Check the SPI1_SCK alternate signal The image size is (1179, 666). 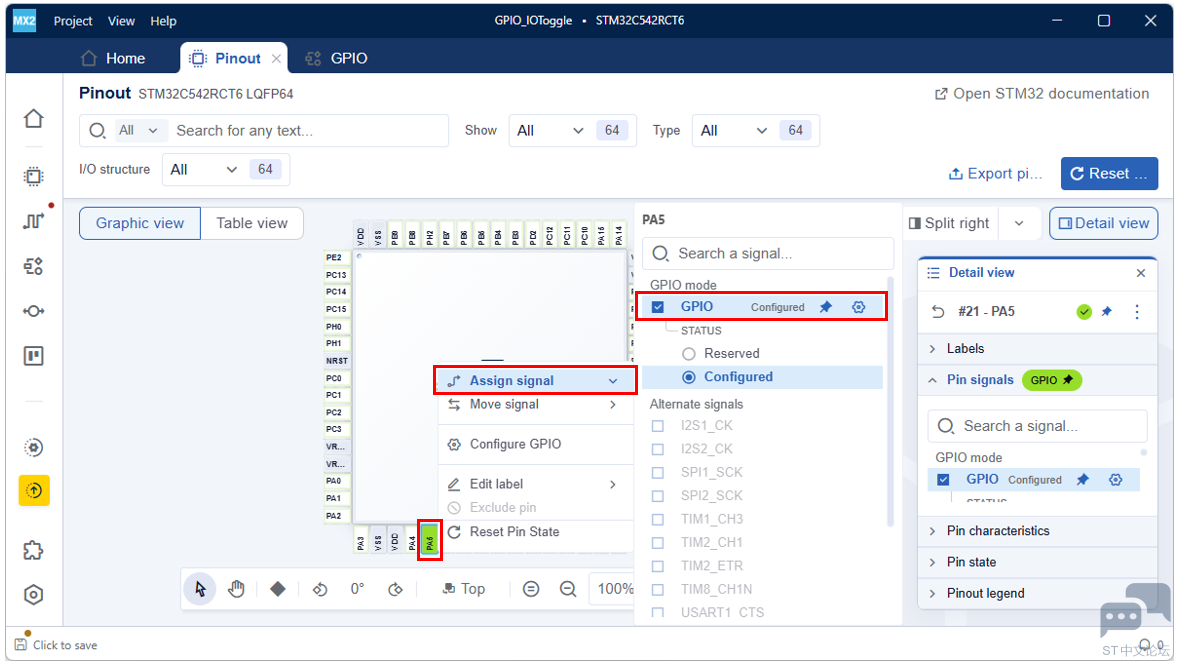pos(658,473)
